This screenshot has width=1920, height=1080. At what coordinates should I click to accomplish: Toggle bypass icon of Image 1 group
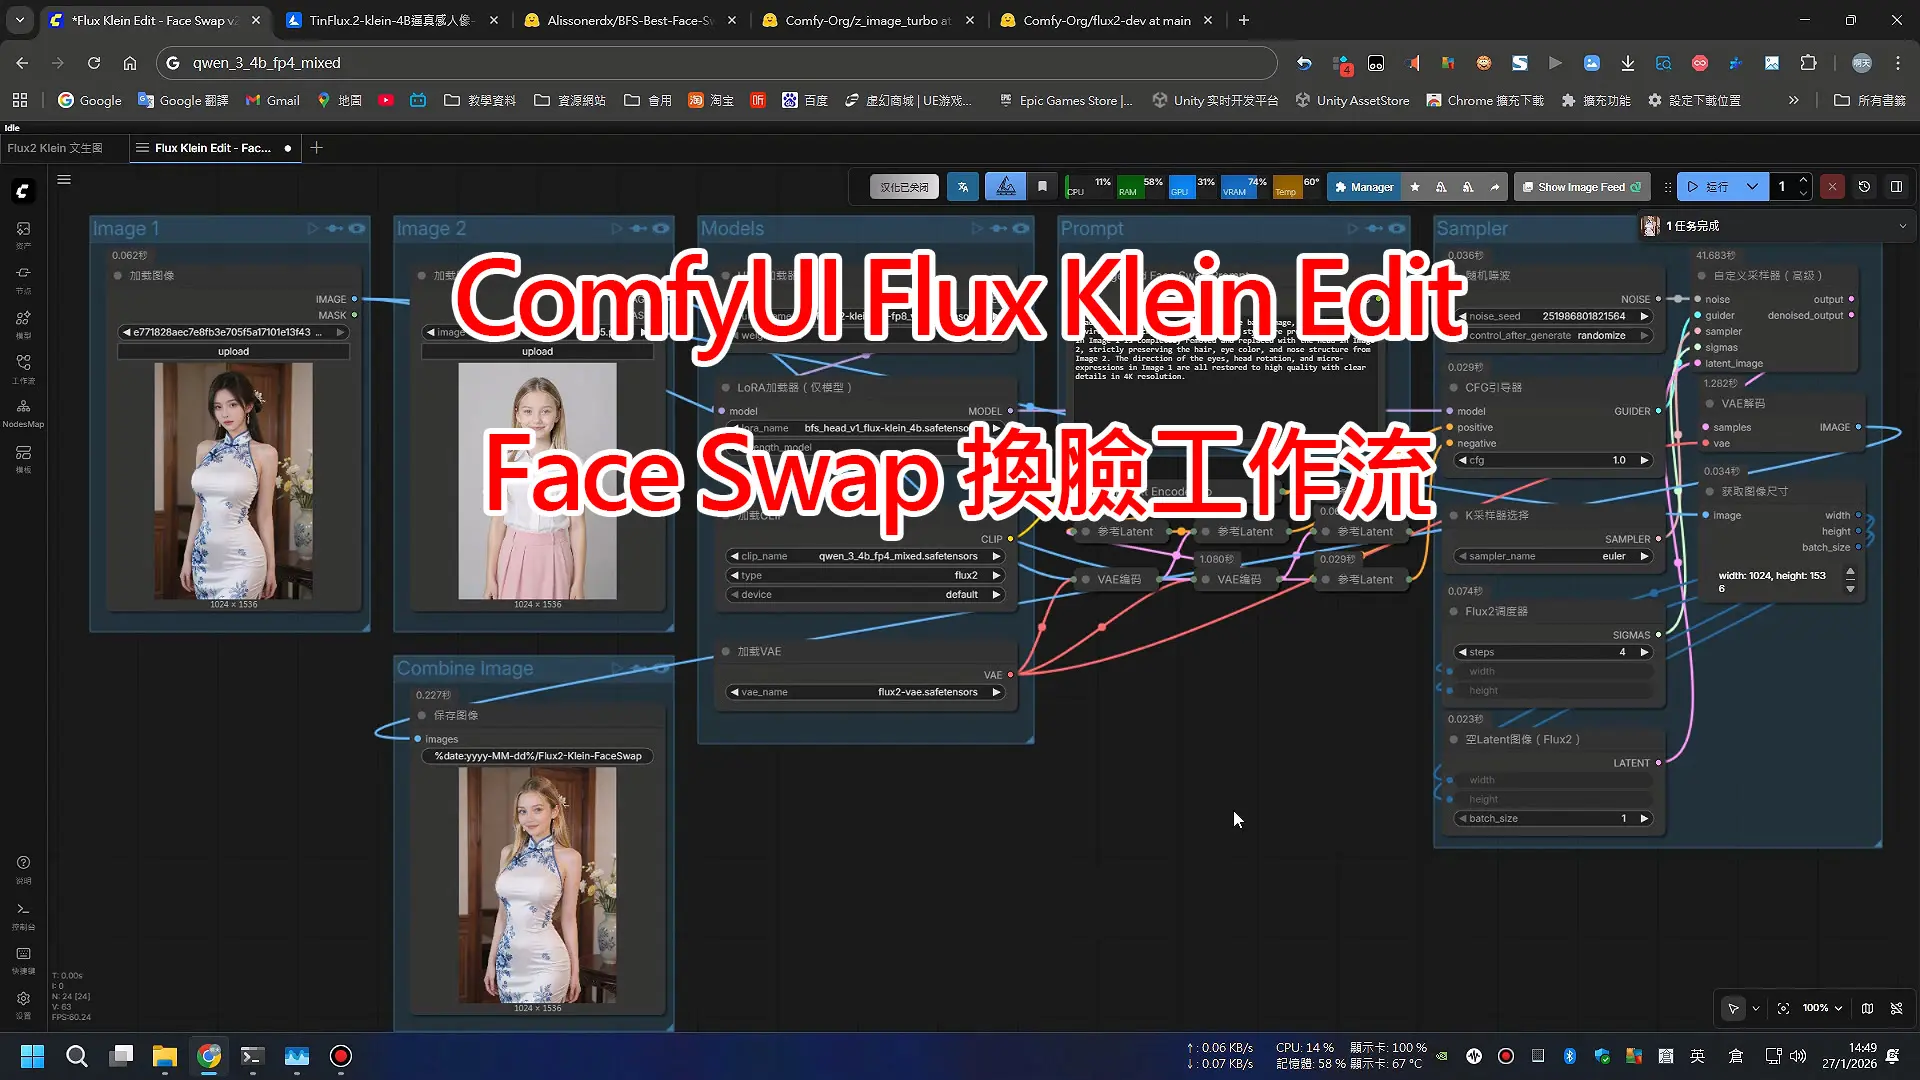click(335, 229)
